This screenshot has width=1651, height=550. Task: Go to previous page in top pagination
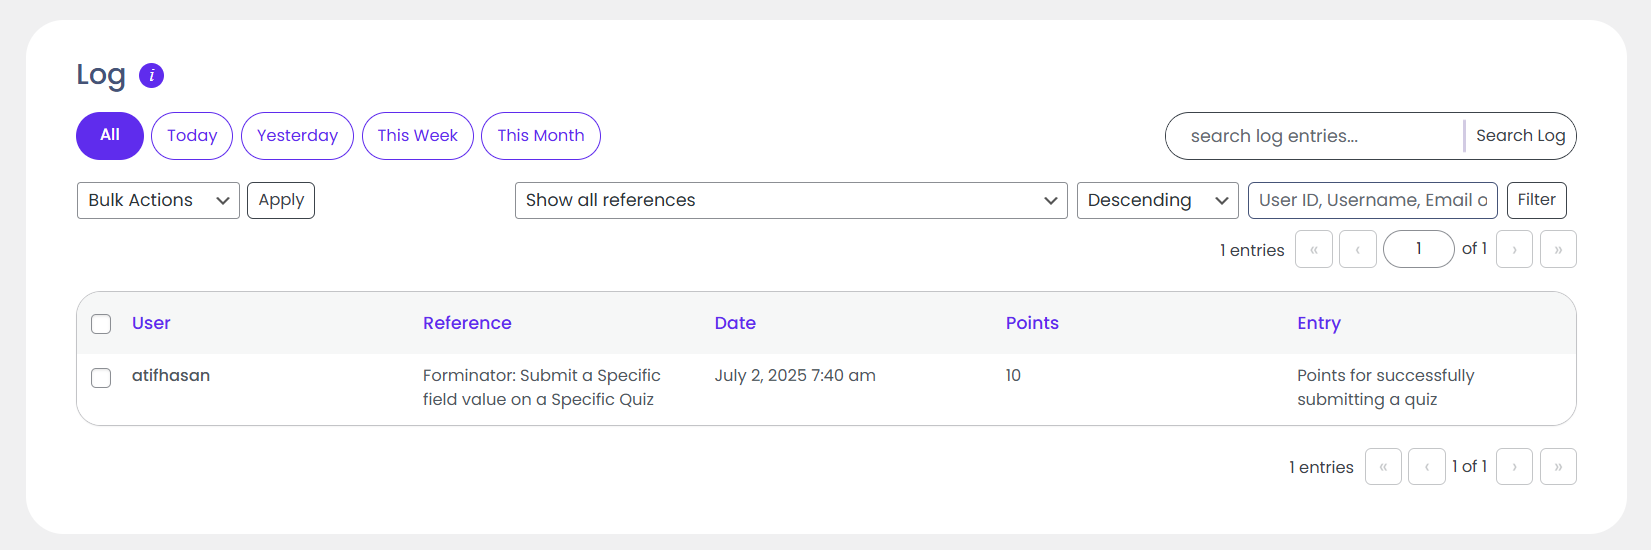pyautogui.click(x=1357, y=249)
